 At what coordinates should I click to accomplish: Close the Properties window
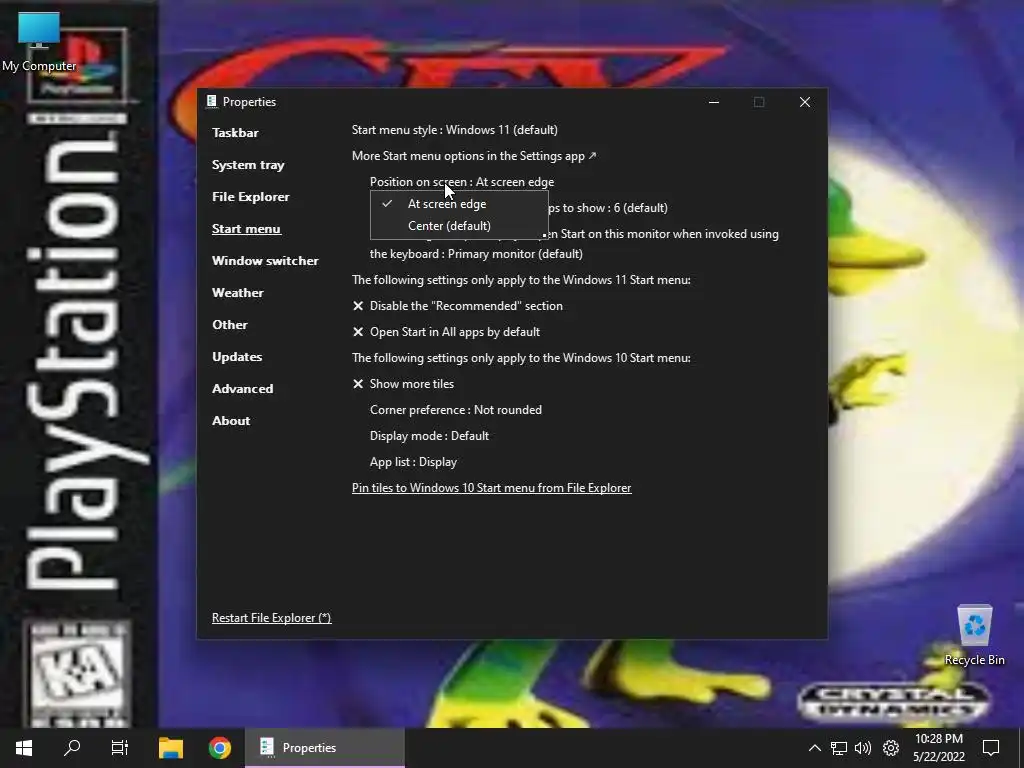(805, 102)
